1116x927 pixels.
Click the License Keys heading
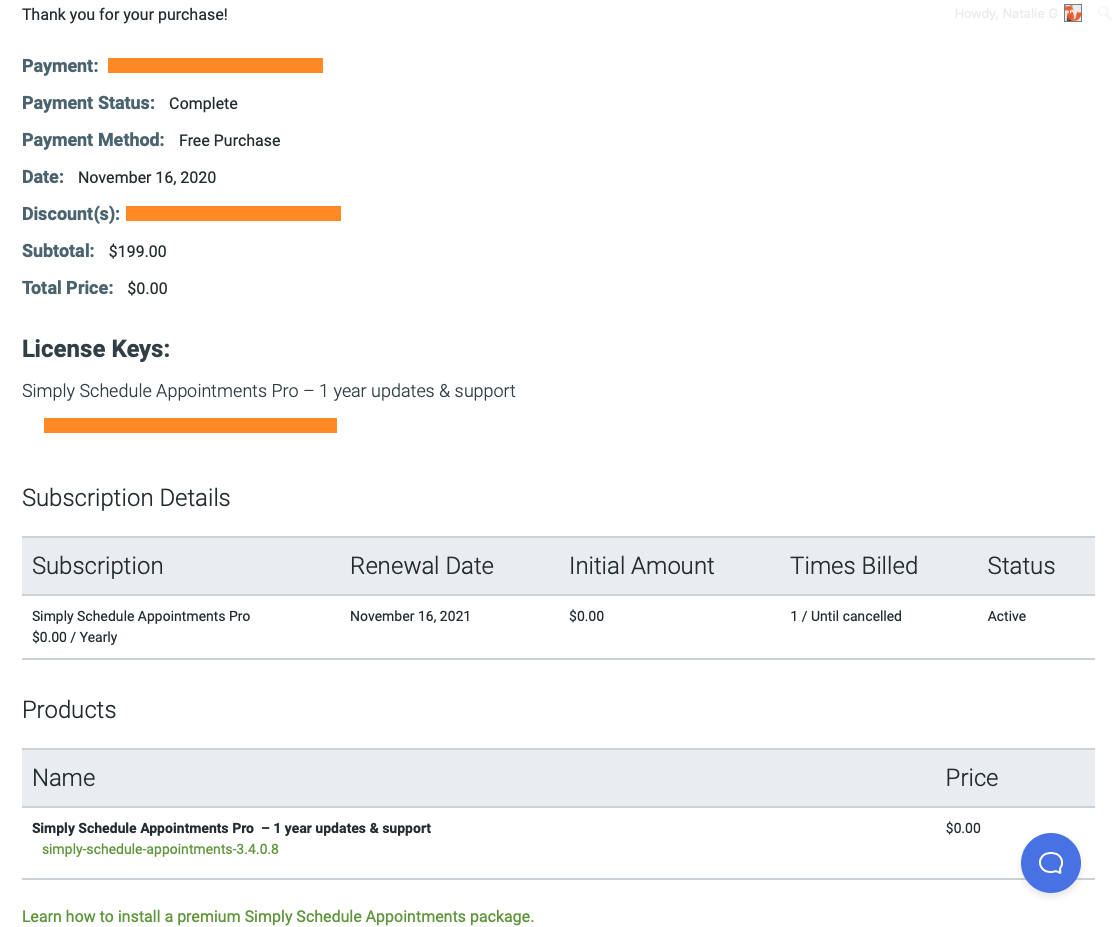95,349
